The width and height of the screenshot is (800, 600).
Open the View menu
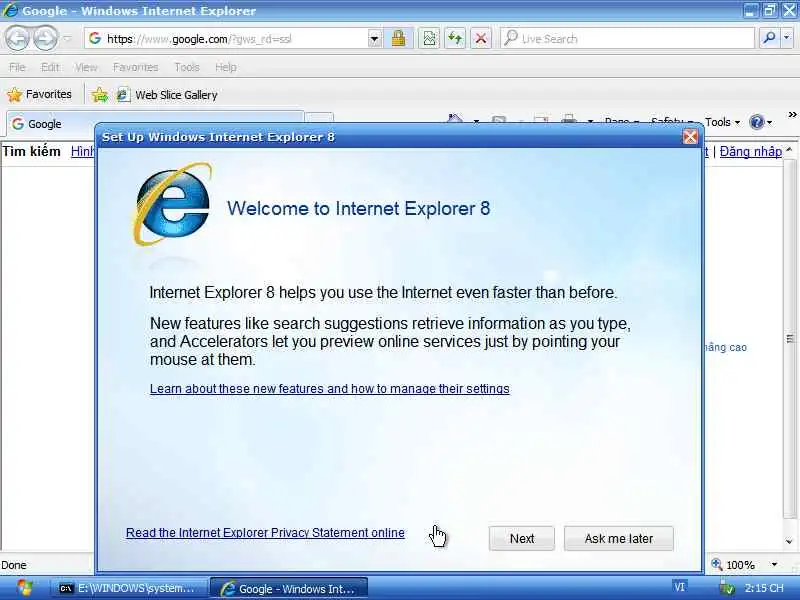pos(86,67)
